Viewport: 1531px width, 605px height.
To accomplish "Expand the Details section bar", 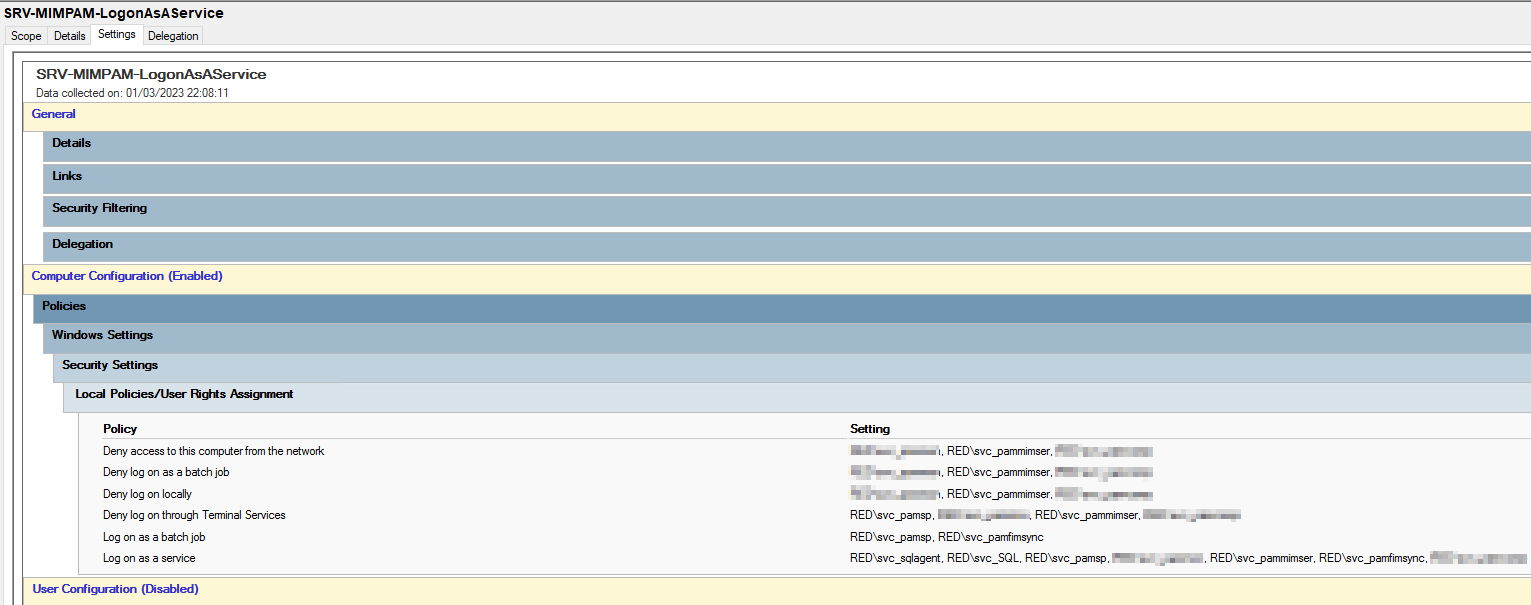I will [x=71, y=144].
